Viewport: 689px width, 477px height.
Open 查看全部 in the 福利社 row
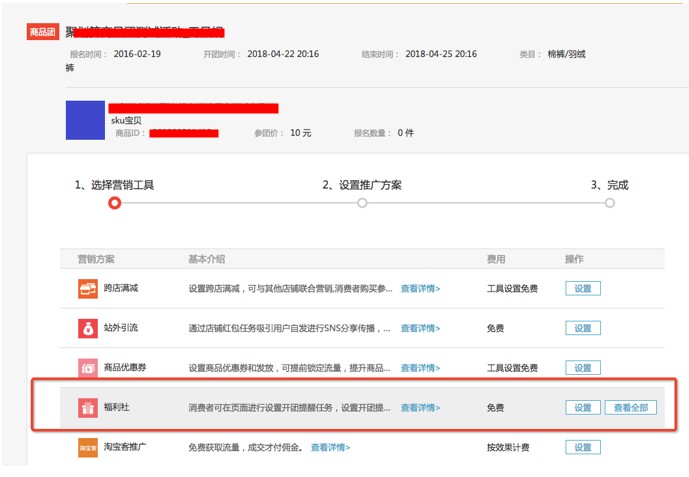[632, 408]
